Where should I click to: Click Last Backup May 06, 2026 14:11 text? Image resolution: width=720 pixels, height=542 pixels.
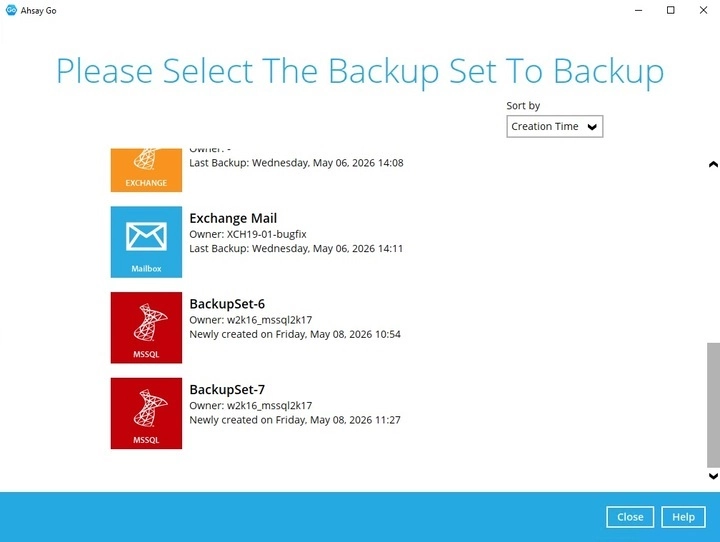[296, 248]
